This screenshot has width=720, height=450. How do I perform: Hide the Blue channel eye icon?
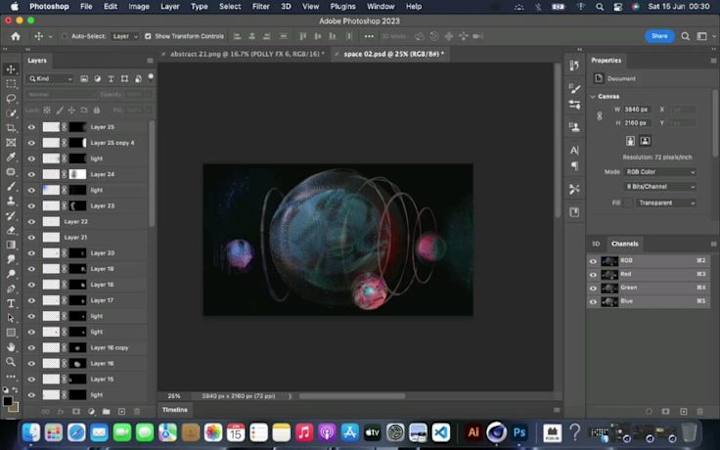click(x=593, y=302)
